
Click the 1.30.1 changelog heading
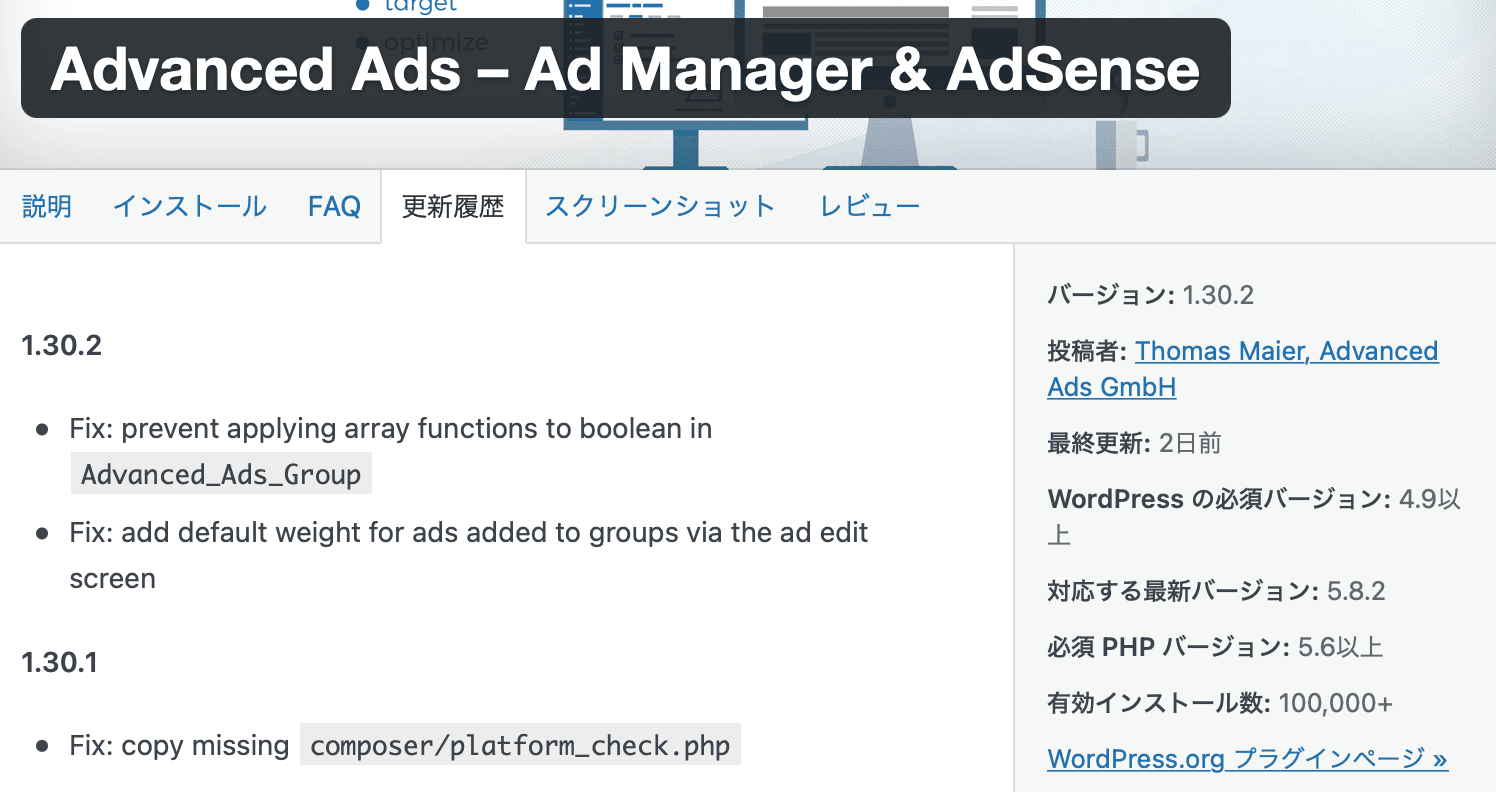tap(59, 663)
